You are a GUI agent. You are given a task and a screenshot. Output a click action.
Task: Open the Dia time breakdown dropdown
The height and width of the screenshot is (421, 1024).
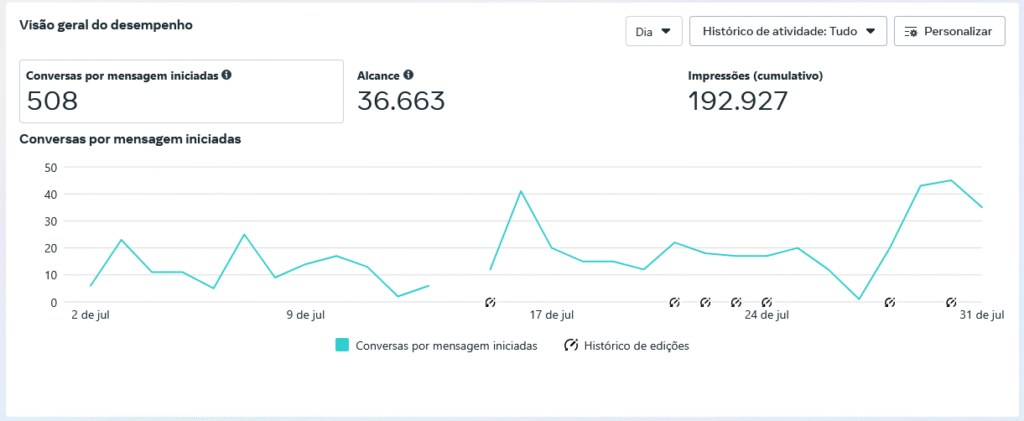pyautogui.click(x=653, y=32)
